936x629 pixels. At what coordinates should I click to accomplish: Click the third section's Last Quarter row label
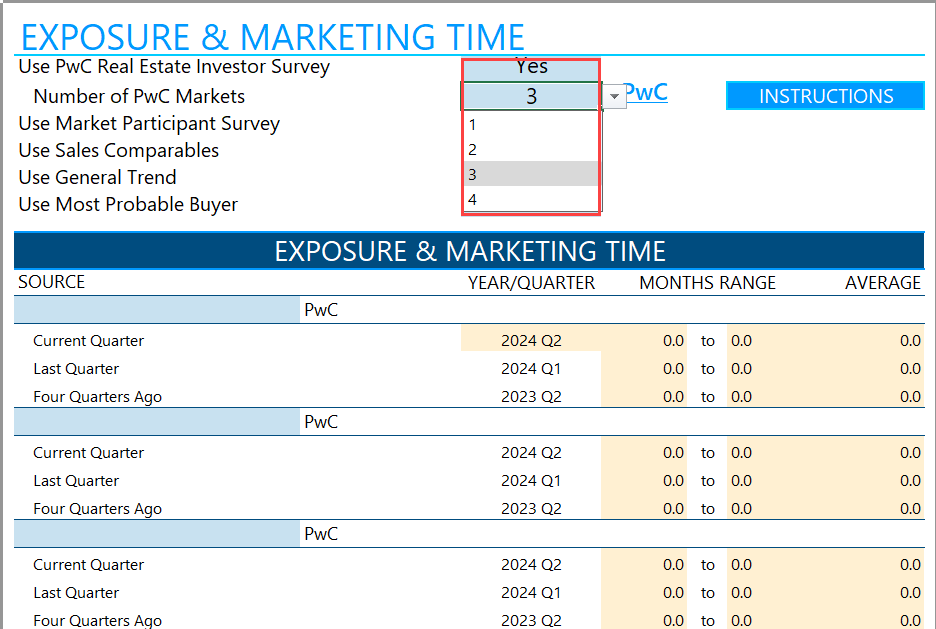tap(76, 593)
